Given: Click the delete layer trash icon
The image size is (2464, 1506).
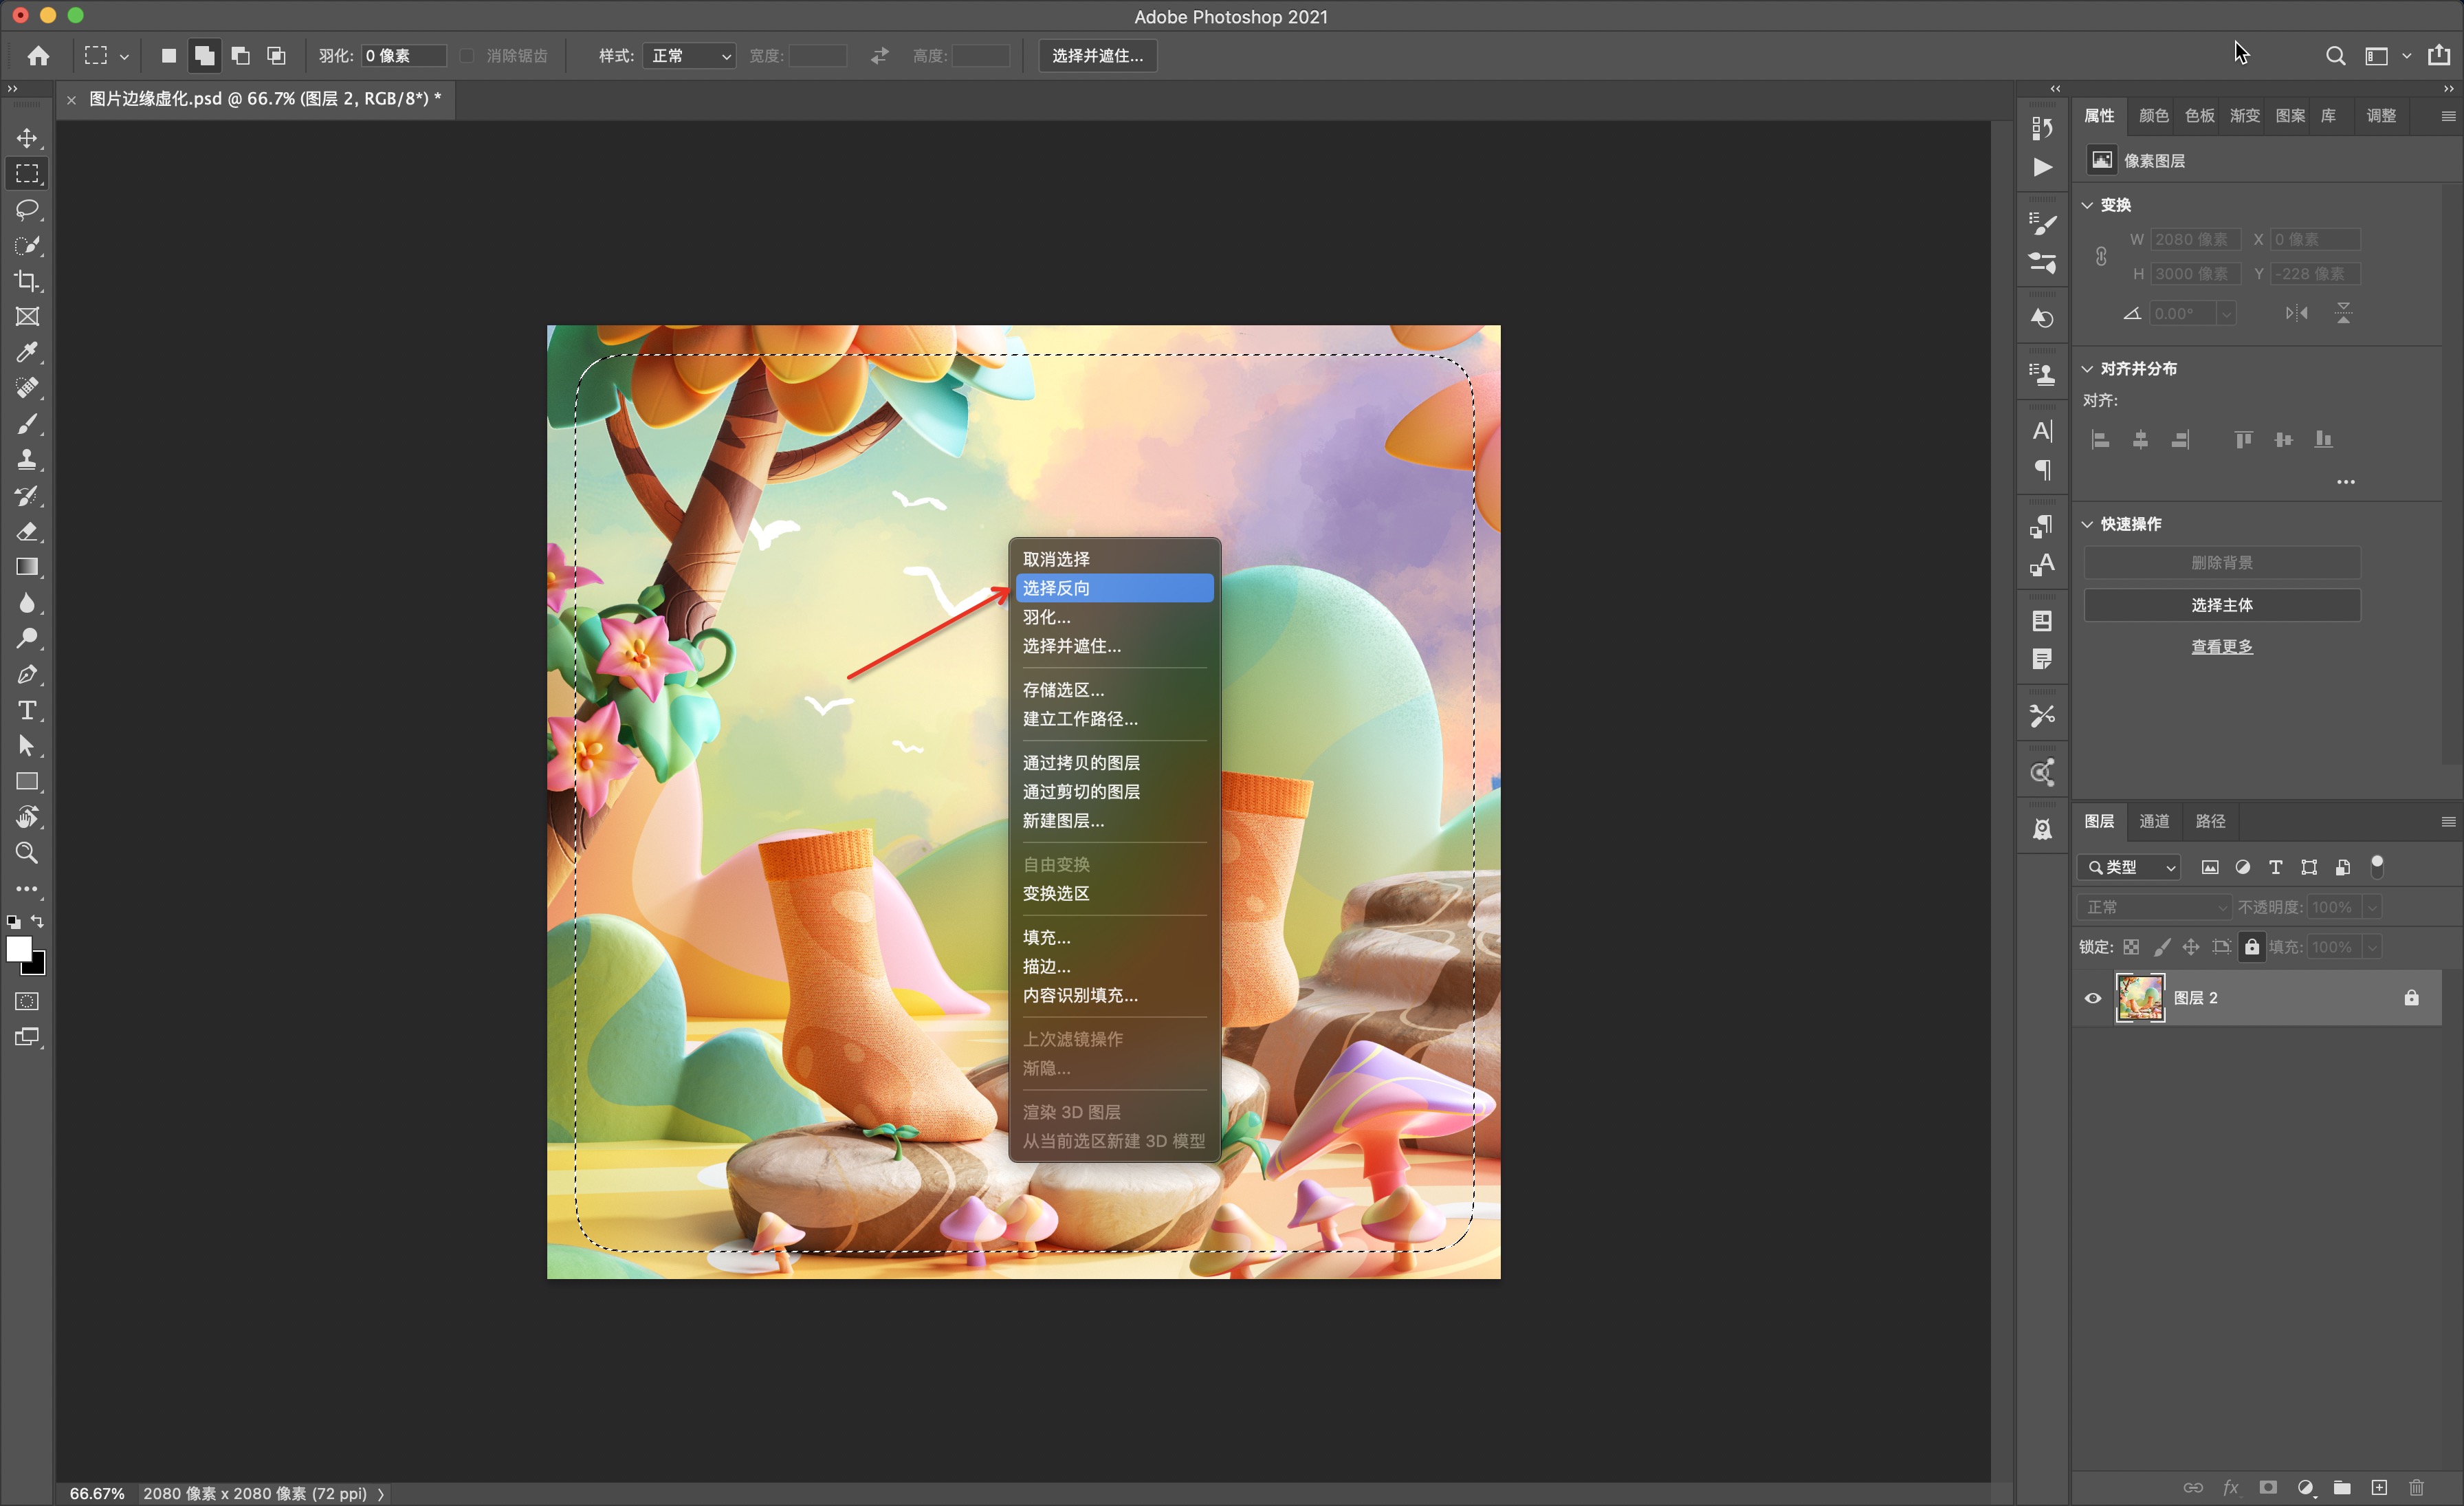Looking at the screenshot, I should point(2417,1487).
